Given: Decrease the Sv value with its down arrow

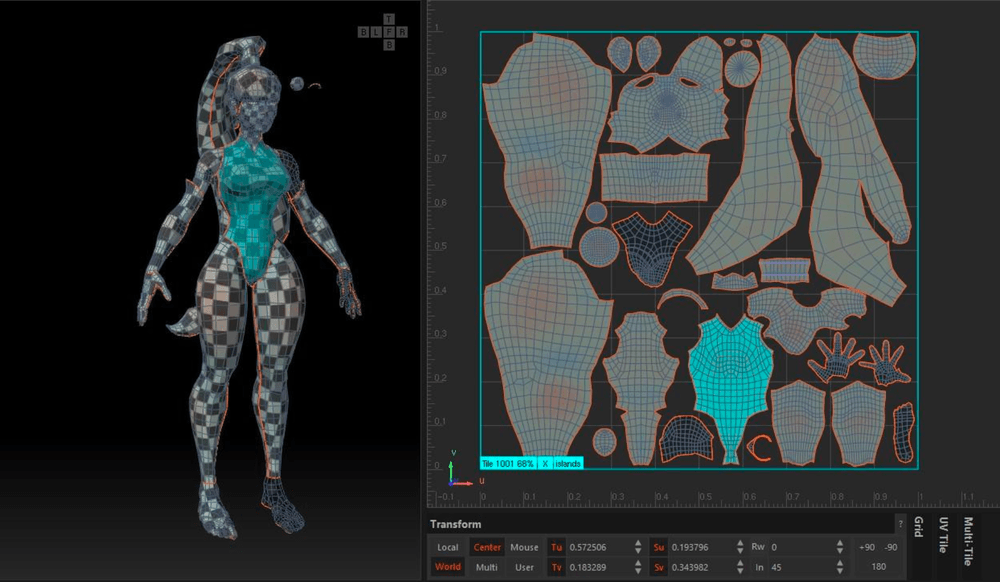Looking at the screenshot, I should [x=738, y=571].
